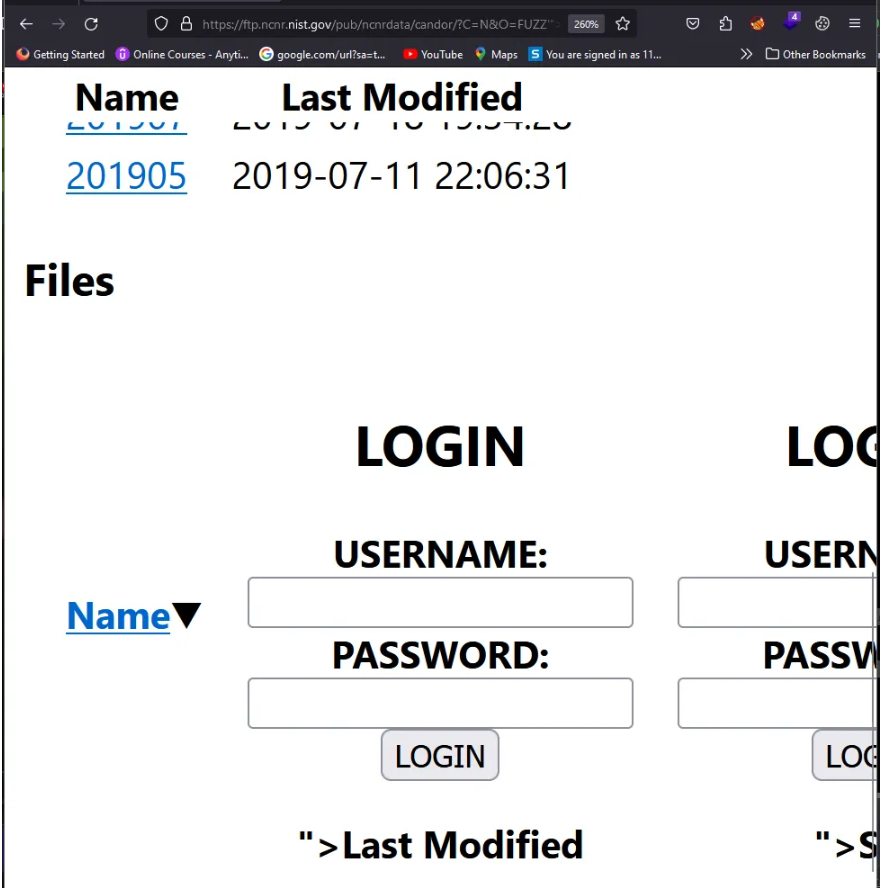Viewport: 882px width, 888px height.
Task: Go forward using the forward arrow
Action: coord(58,23)
